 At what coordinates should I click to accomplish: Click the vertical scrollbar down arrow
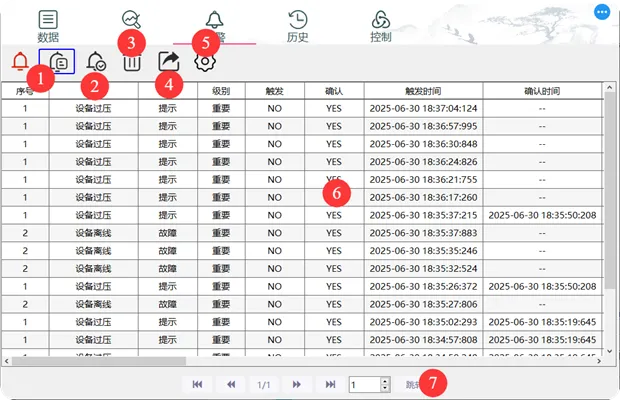coord(609,351)
